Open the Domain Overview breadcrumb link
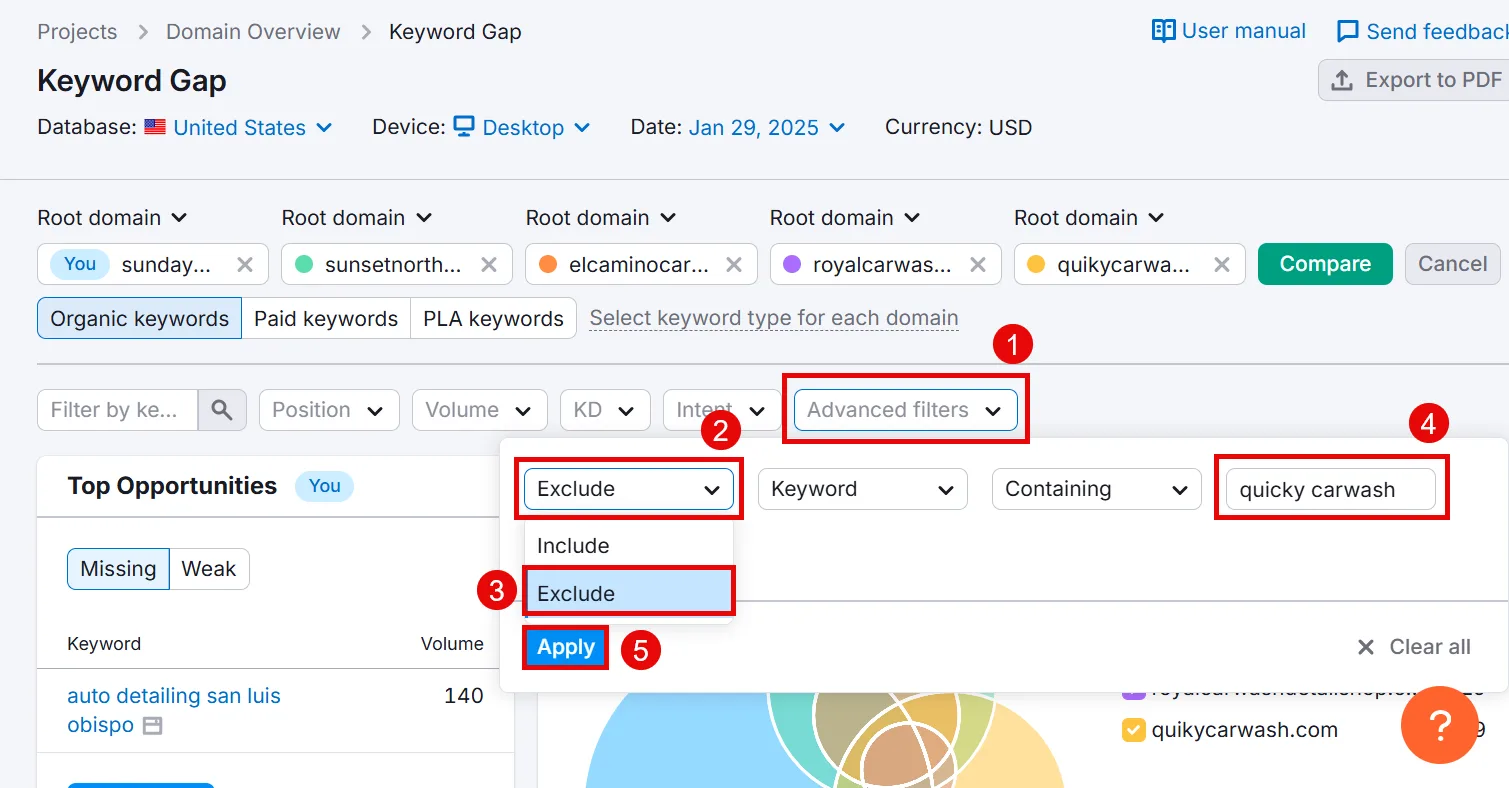 pos(253,32)
